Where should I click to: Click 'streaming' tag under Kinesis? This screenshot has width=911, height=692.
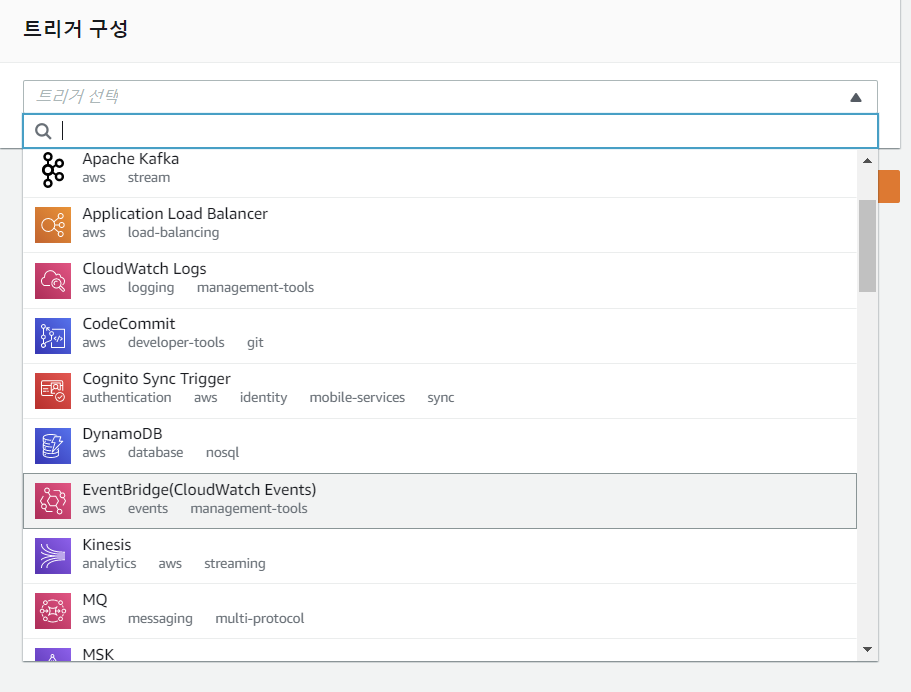[235, 564]
